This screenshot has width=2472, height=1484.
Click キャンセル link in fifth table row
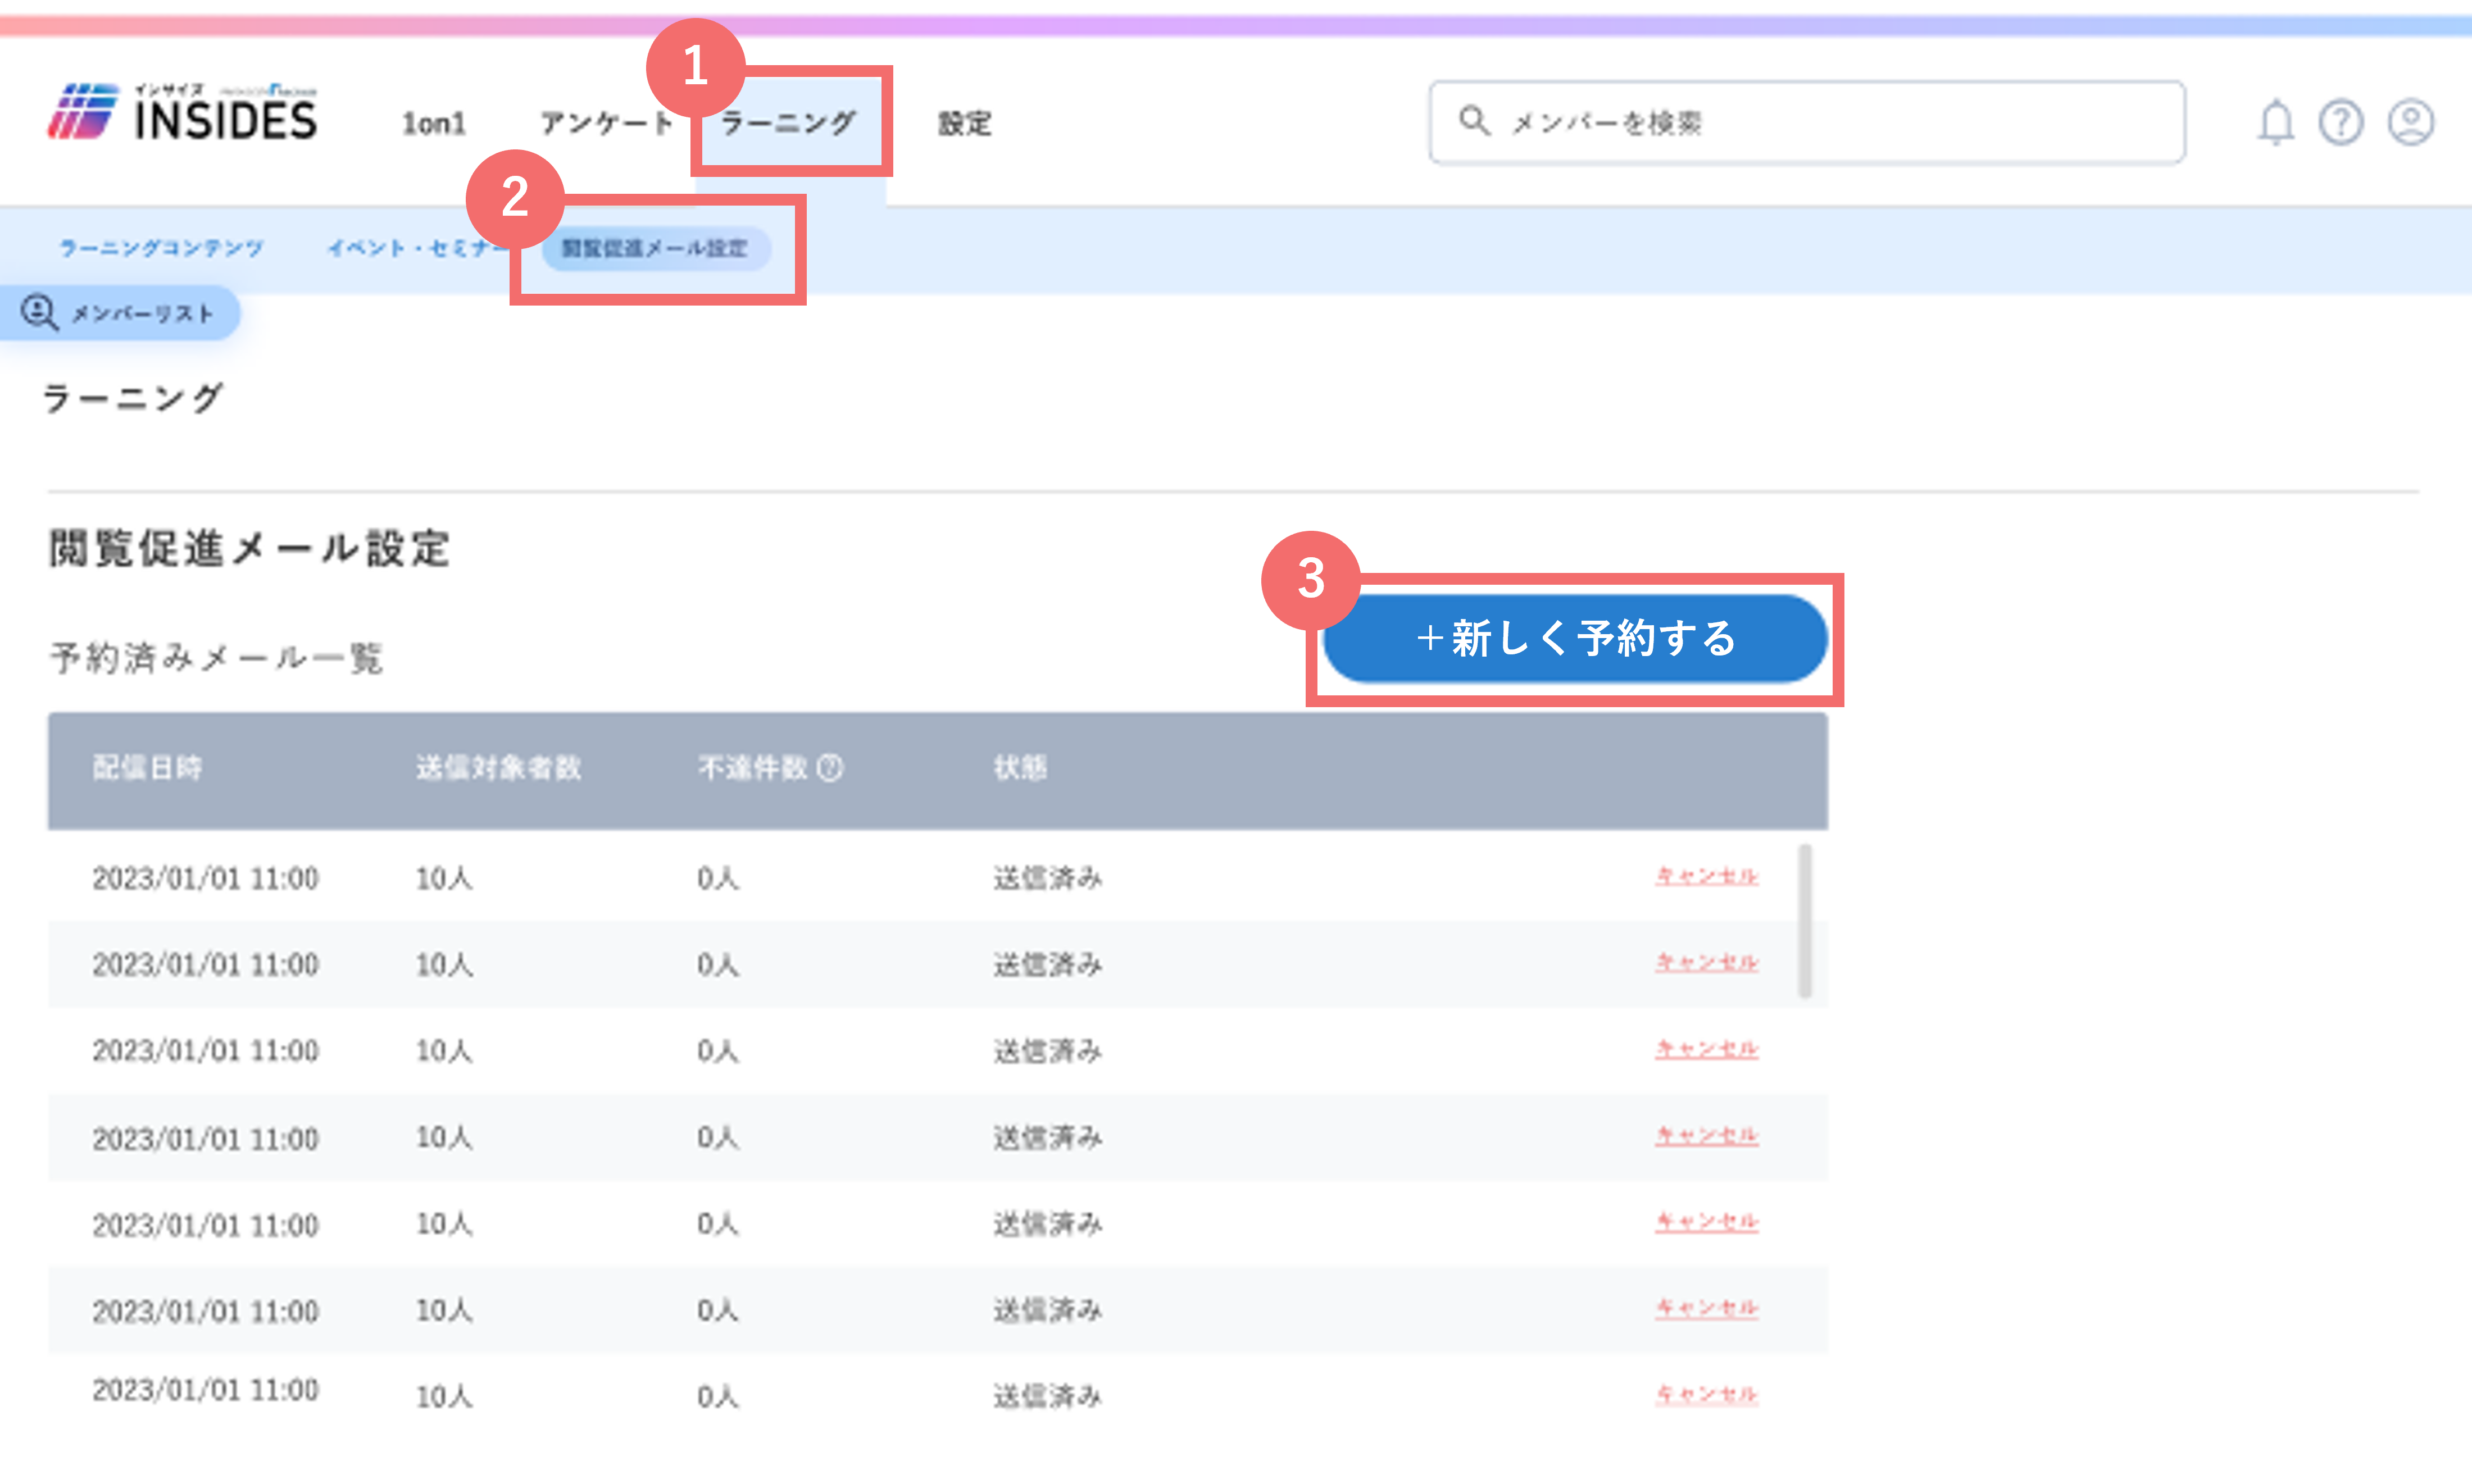[1706, 1222]
